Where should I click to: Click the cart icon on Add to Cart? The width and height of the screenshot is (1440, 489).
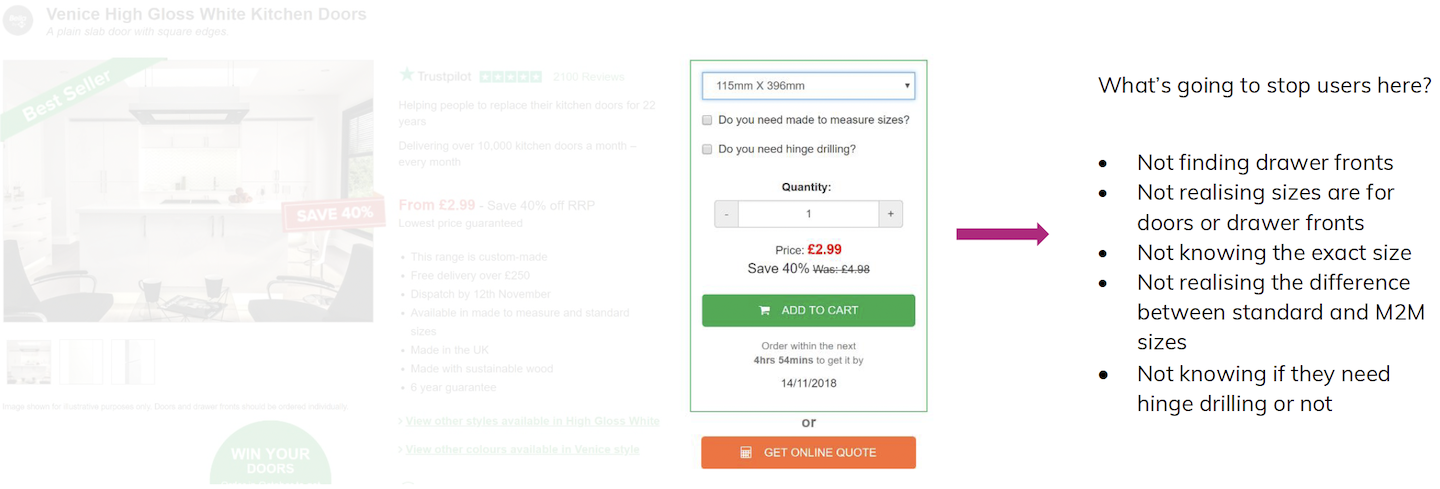tap(765, 310)
